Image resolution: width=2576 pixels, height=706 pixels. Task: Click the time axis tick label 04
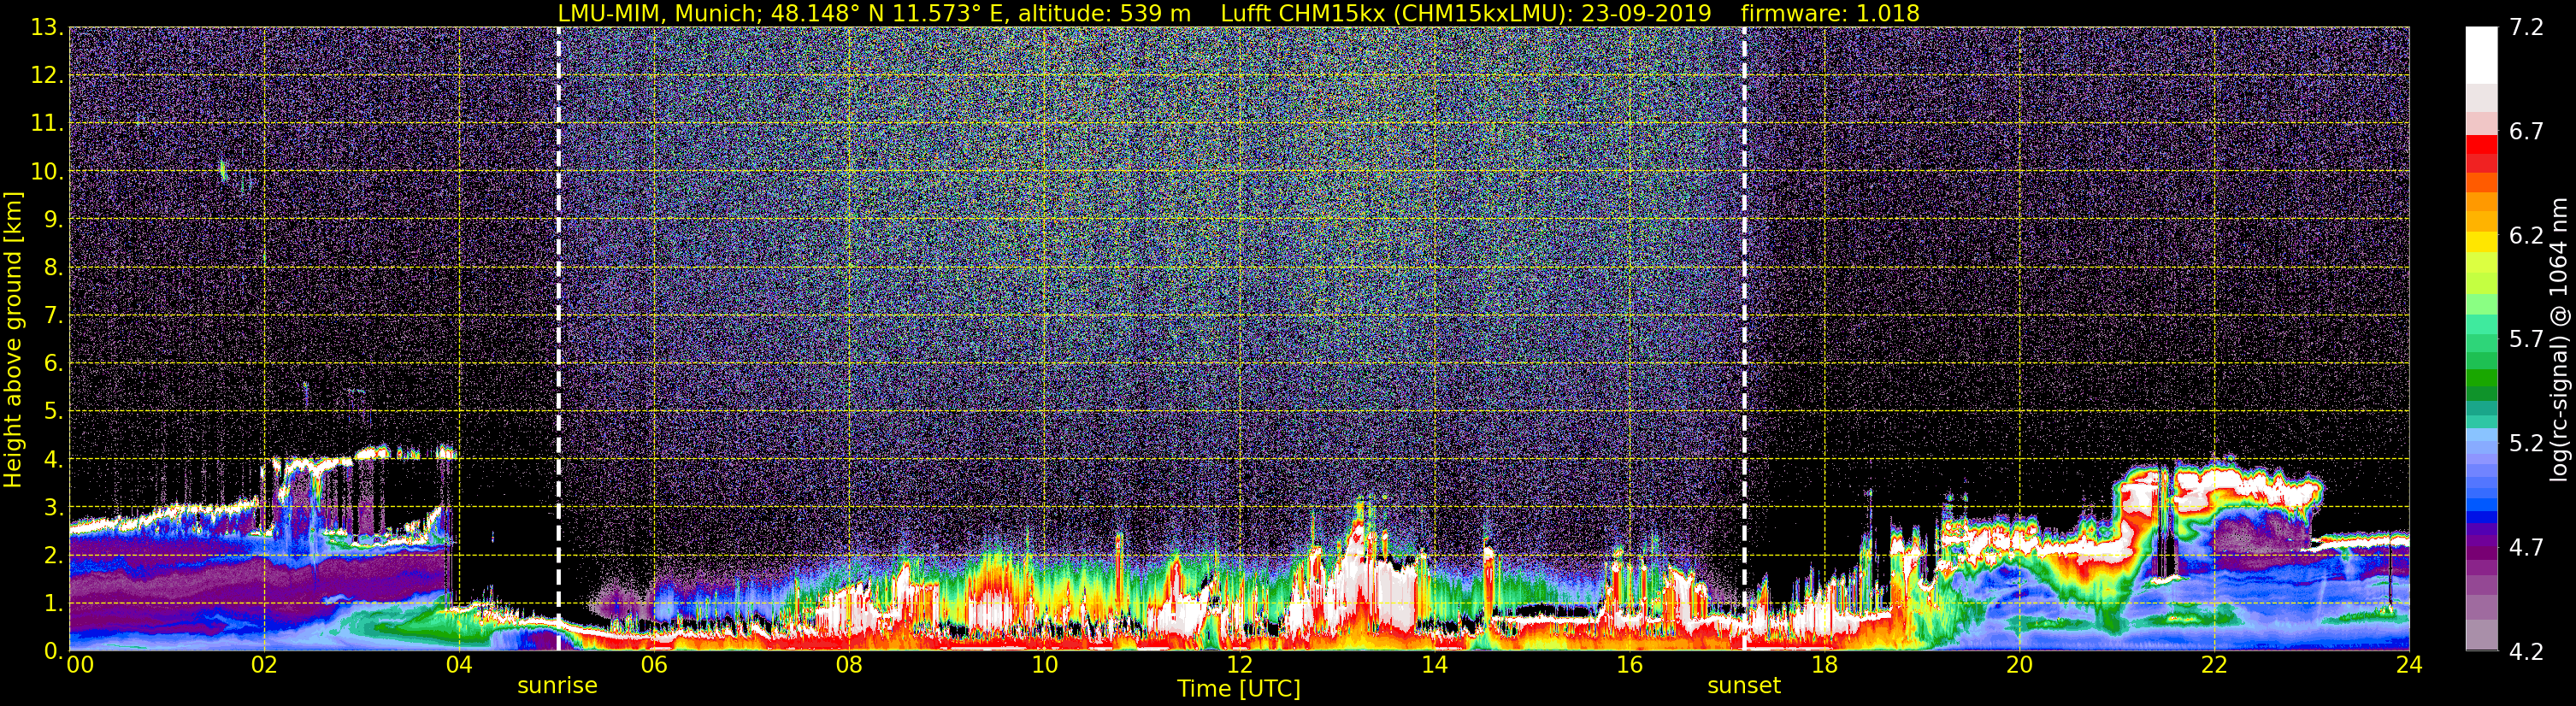point(458,665)
